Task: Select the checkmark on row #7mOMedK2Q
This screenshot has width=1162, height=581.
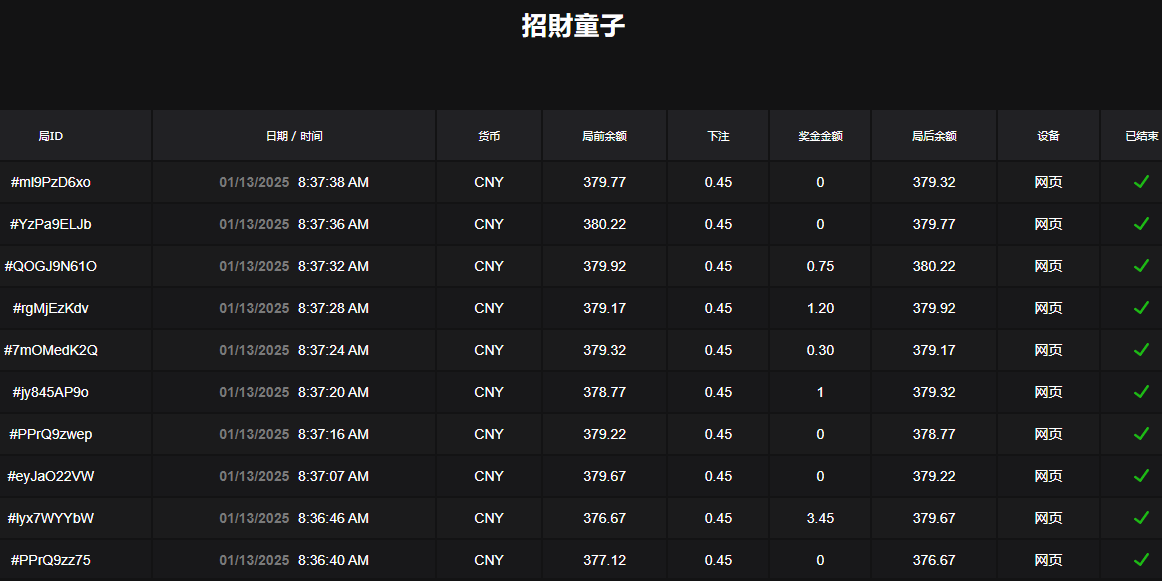Action: coord(1139,350)
